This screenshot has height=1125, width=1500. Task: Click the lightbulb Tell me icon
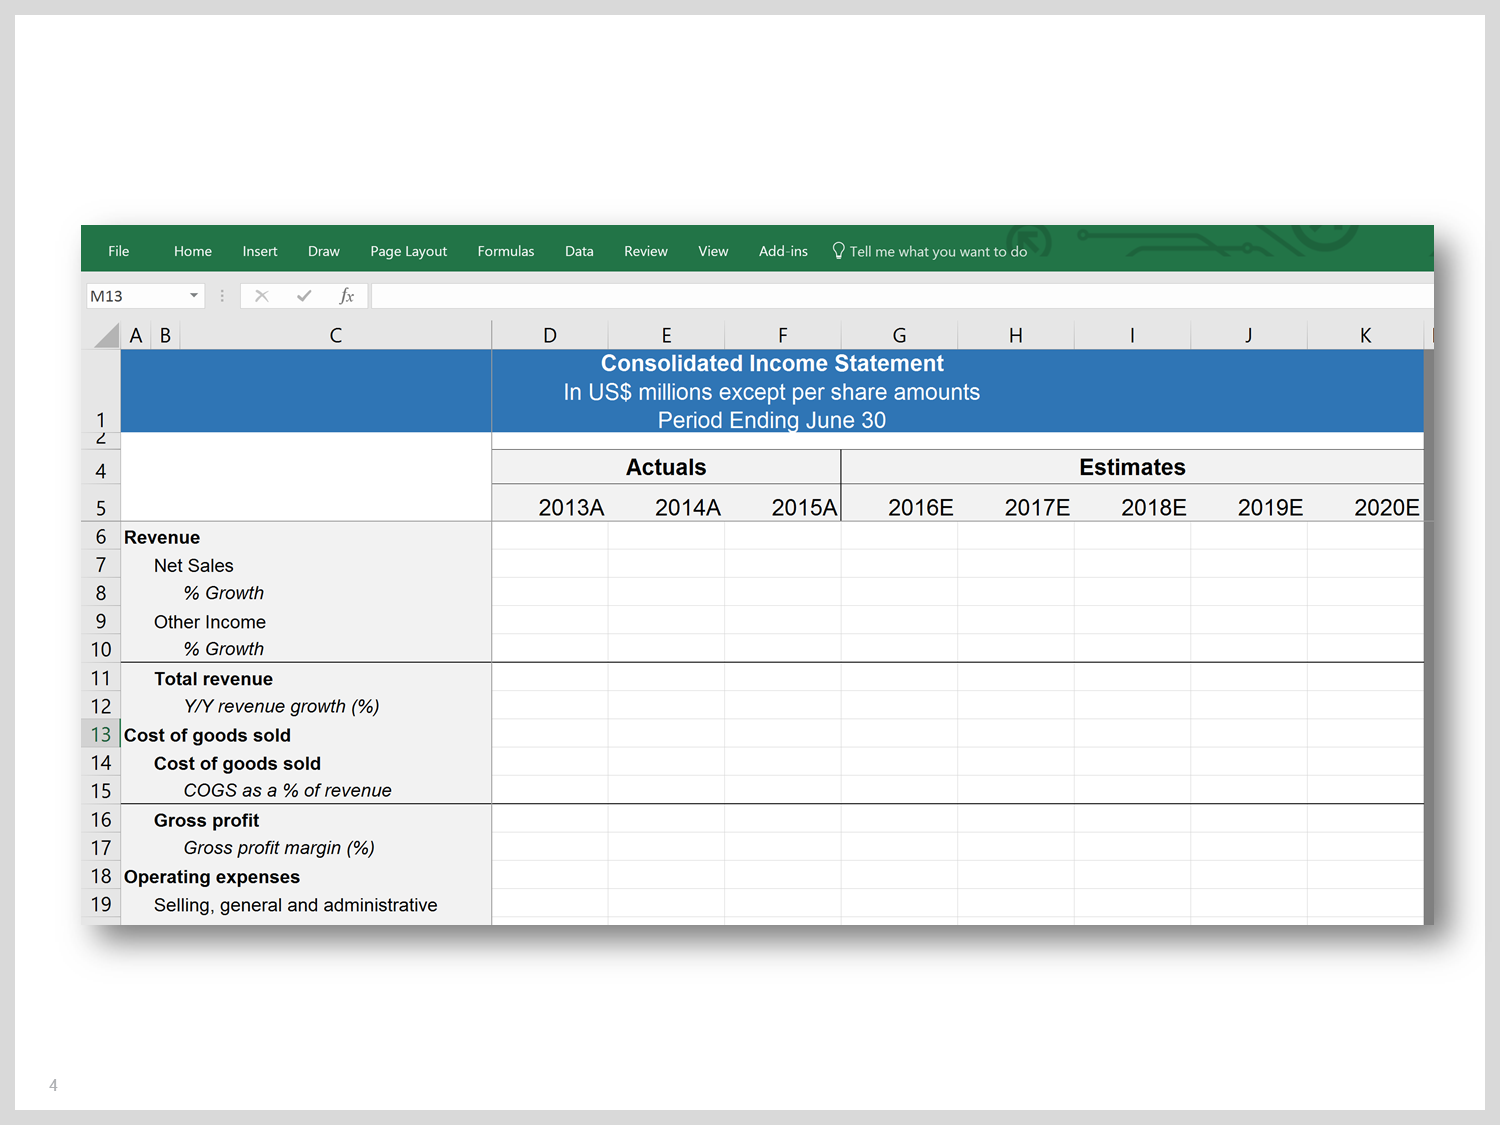(x=838, y=251)
